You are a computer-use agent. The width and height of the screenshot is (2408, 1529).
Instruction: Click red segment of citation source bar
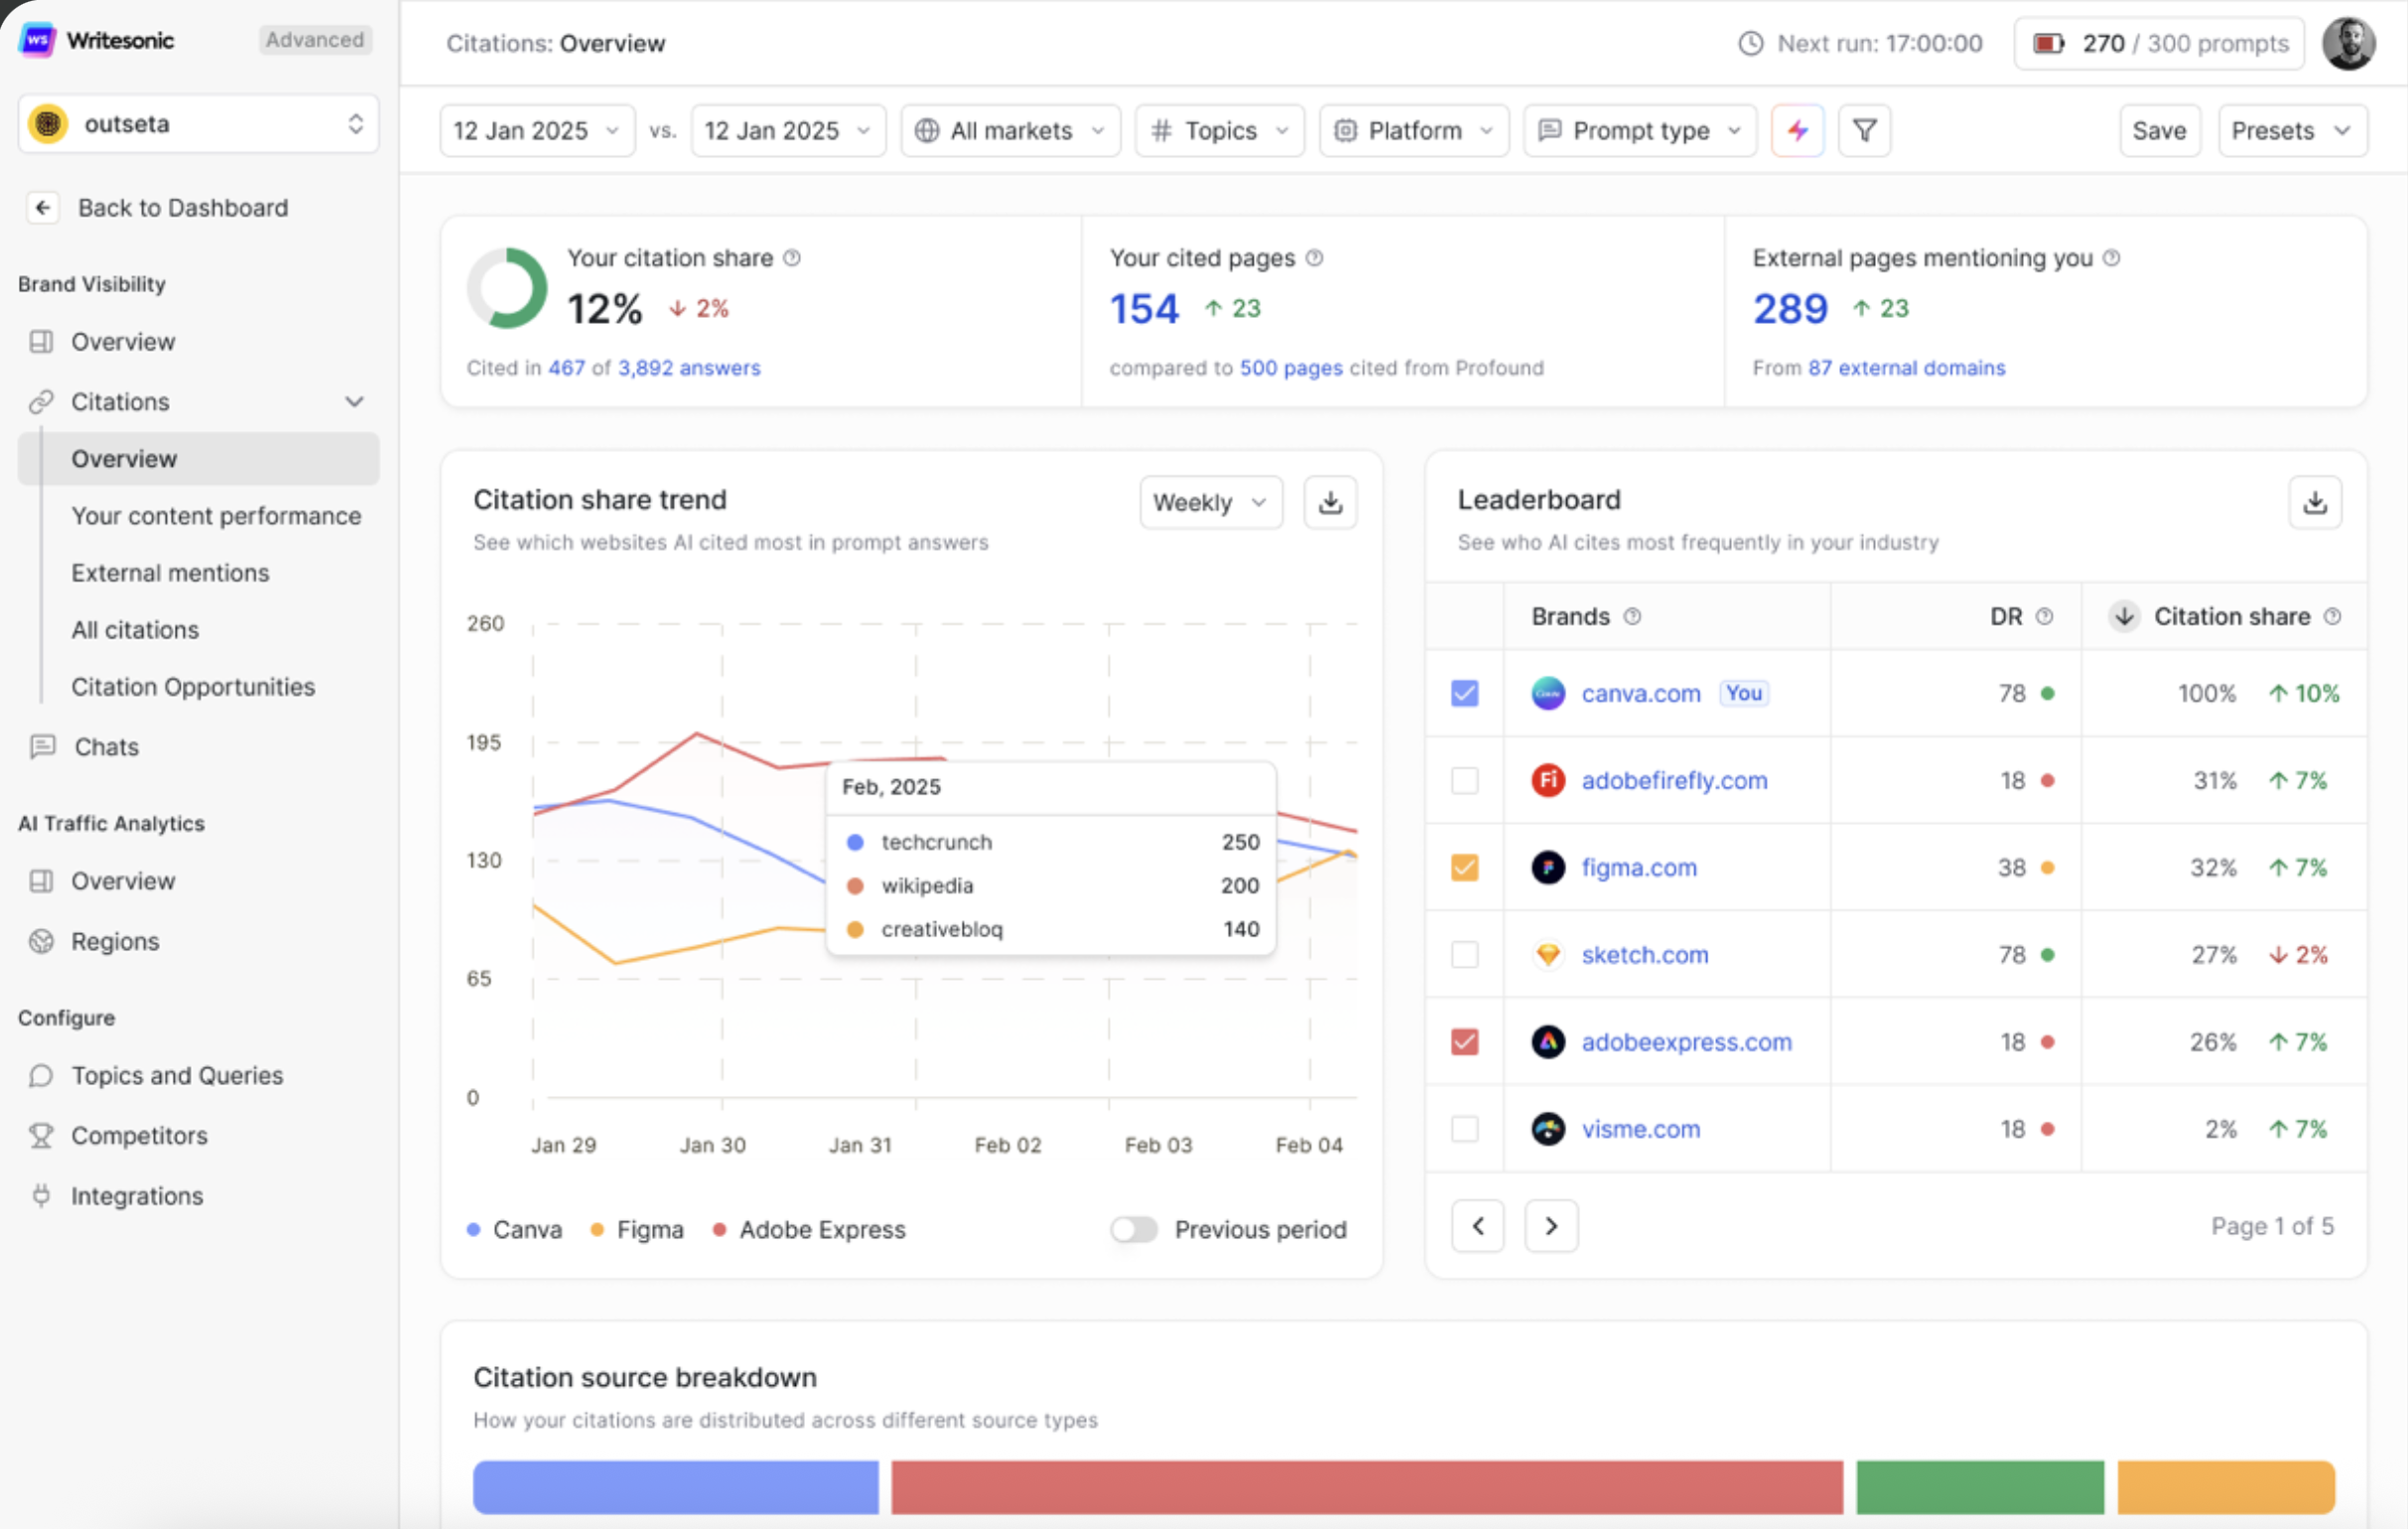pyautogui.click(x=1366, y=1487)
